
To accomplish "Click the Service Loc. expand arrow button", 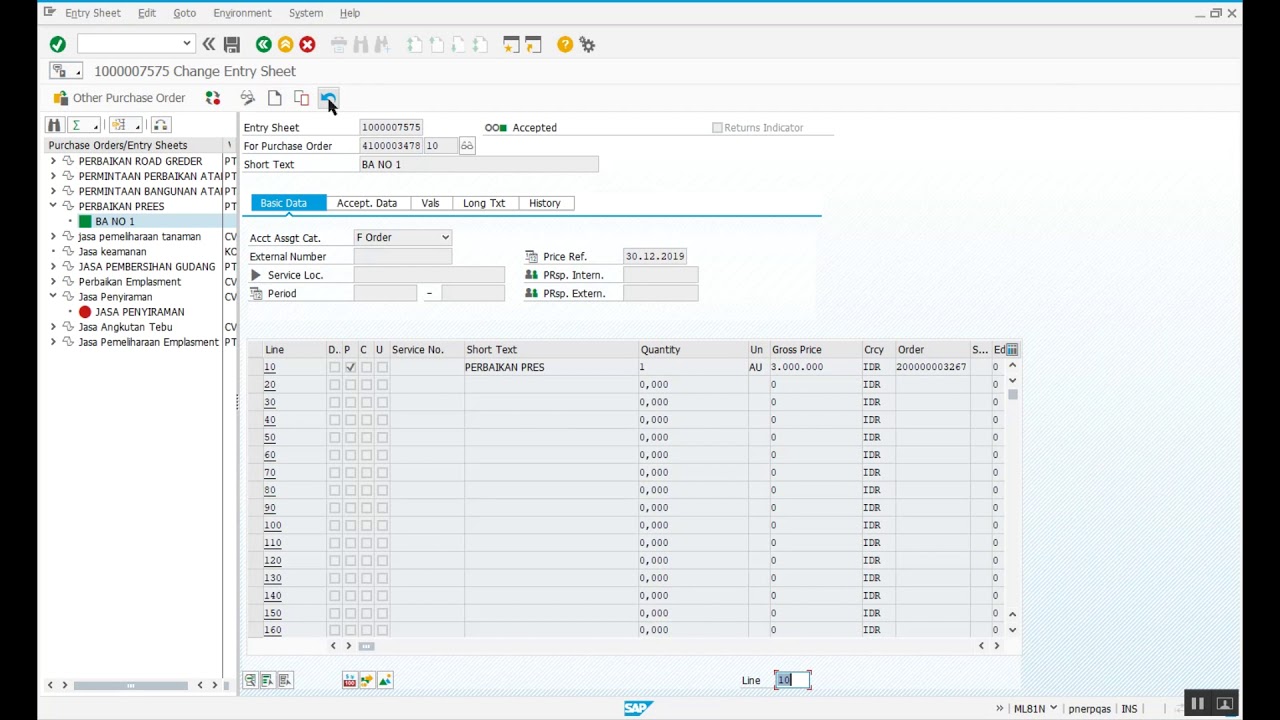I will 256,275.
